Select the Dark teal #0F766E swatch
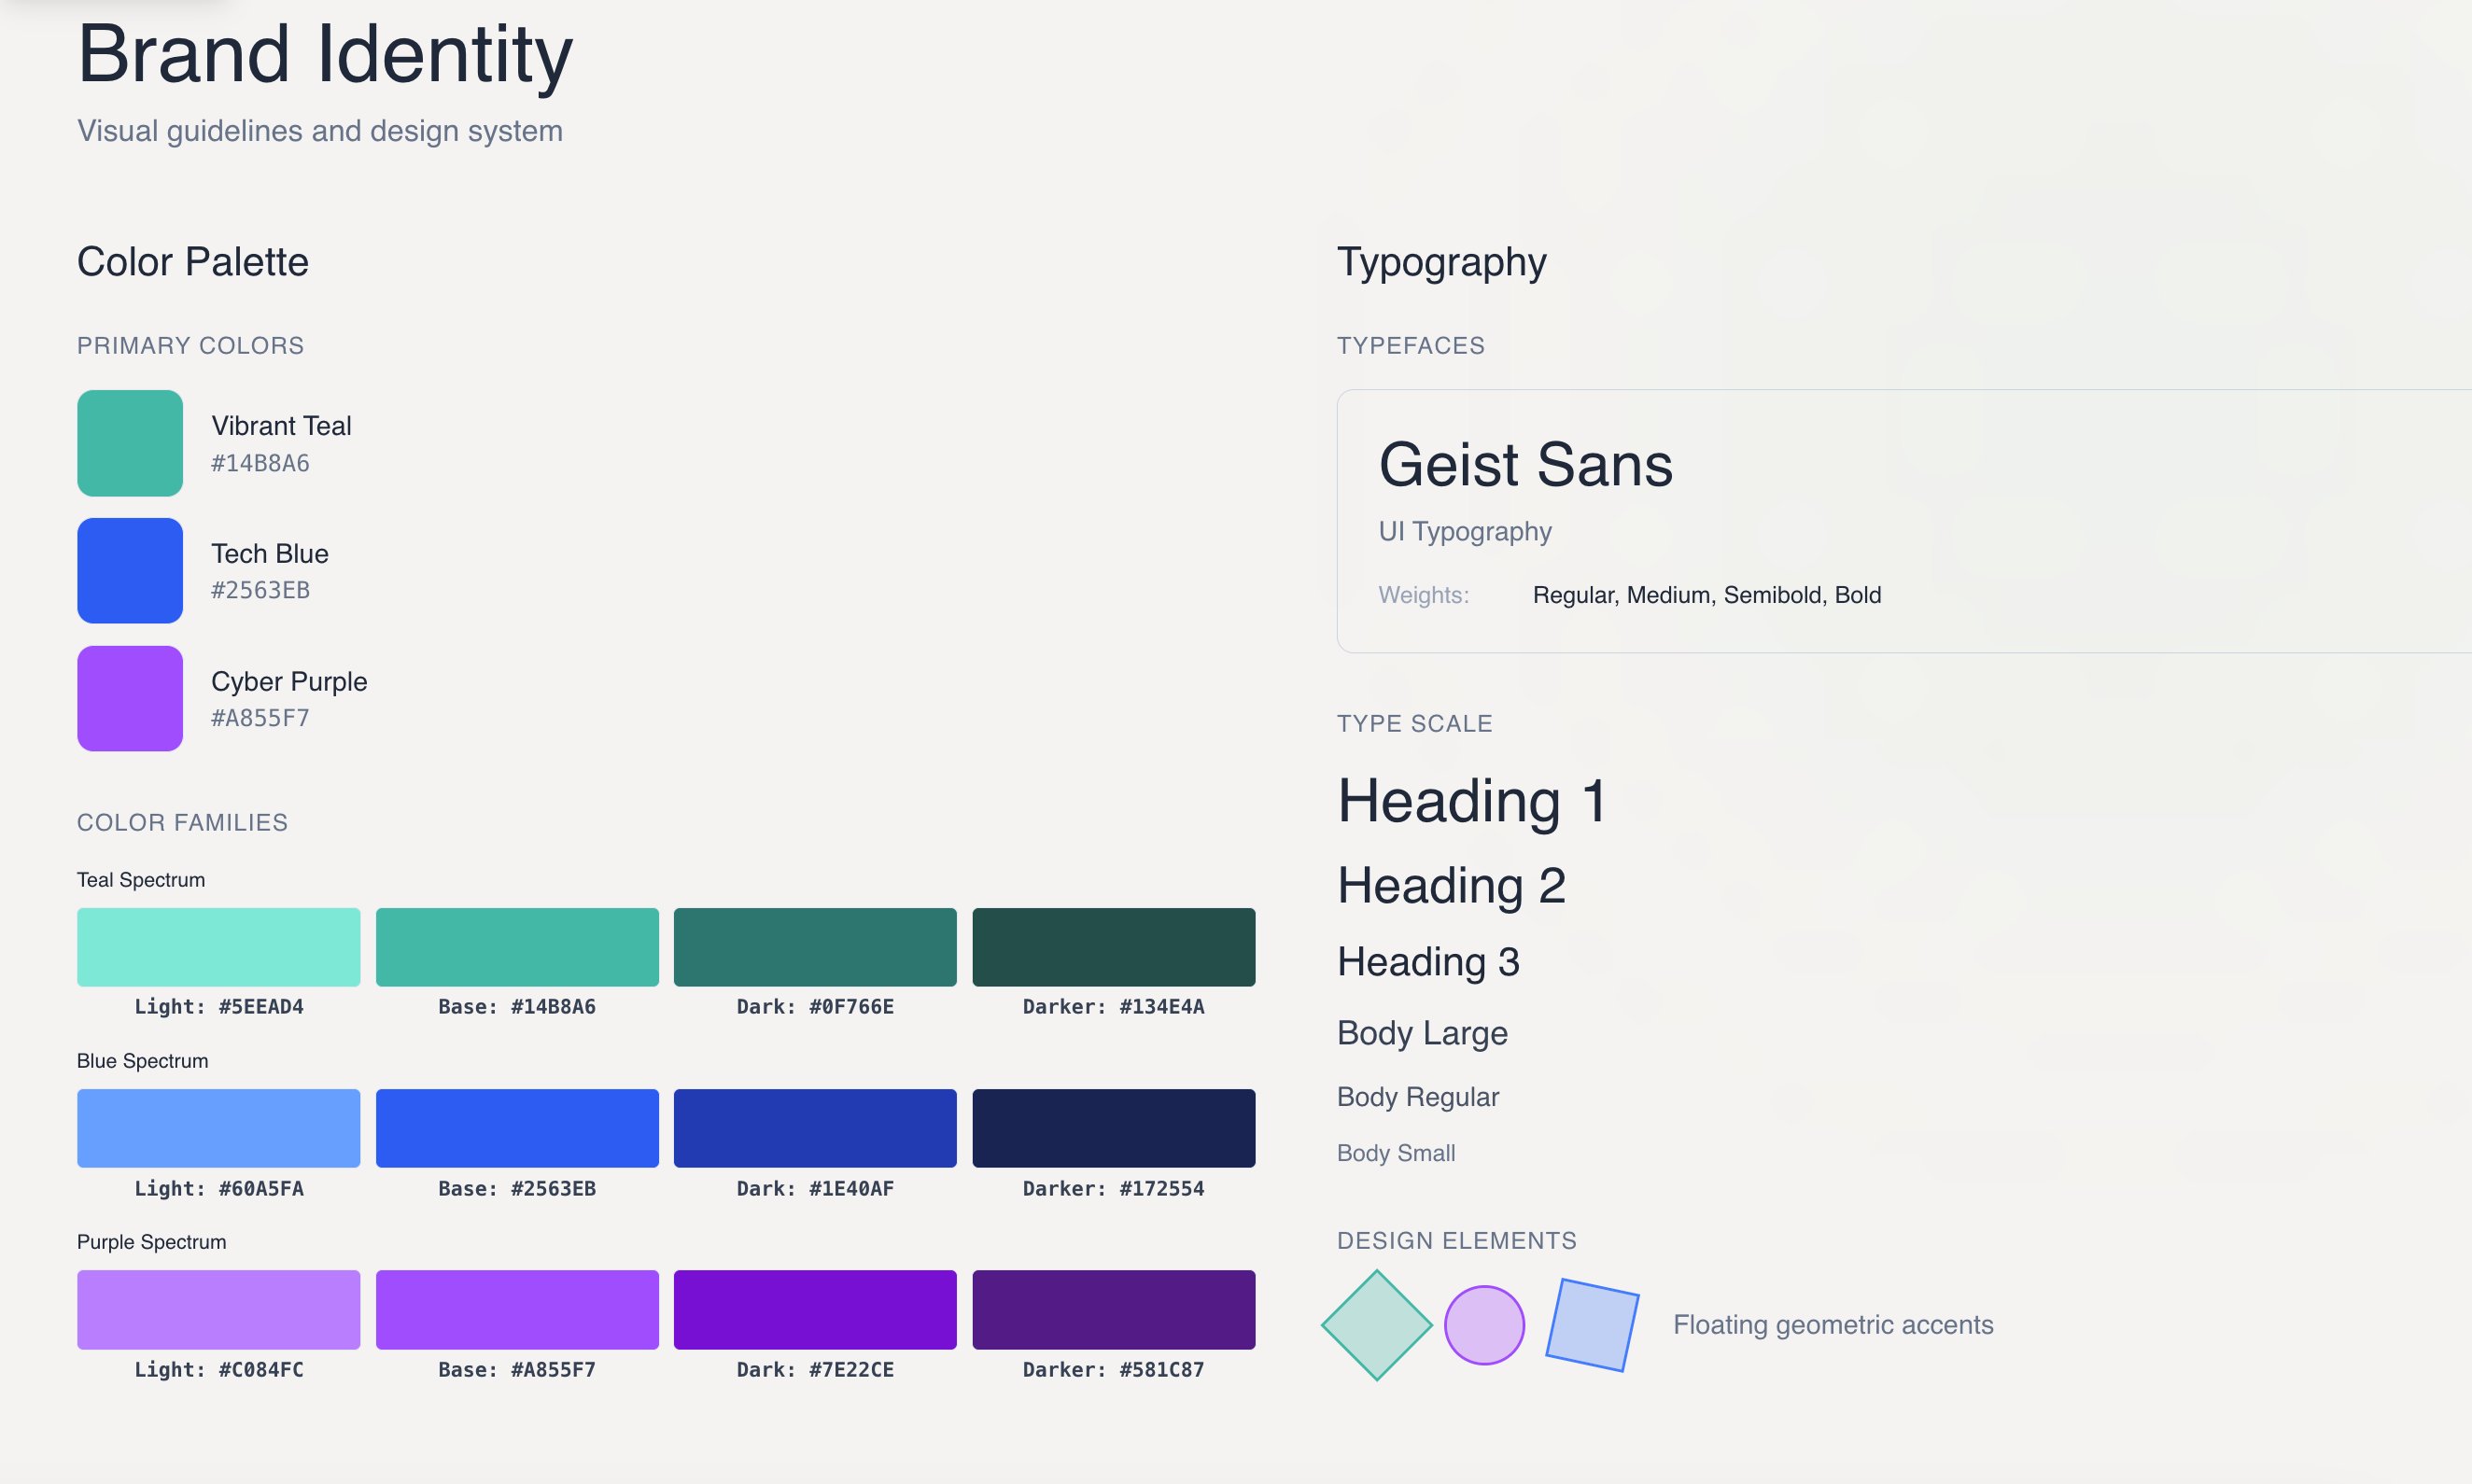The height and width of the screenshot is (1484, 2472). (815, 947)
